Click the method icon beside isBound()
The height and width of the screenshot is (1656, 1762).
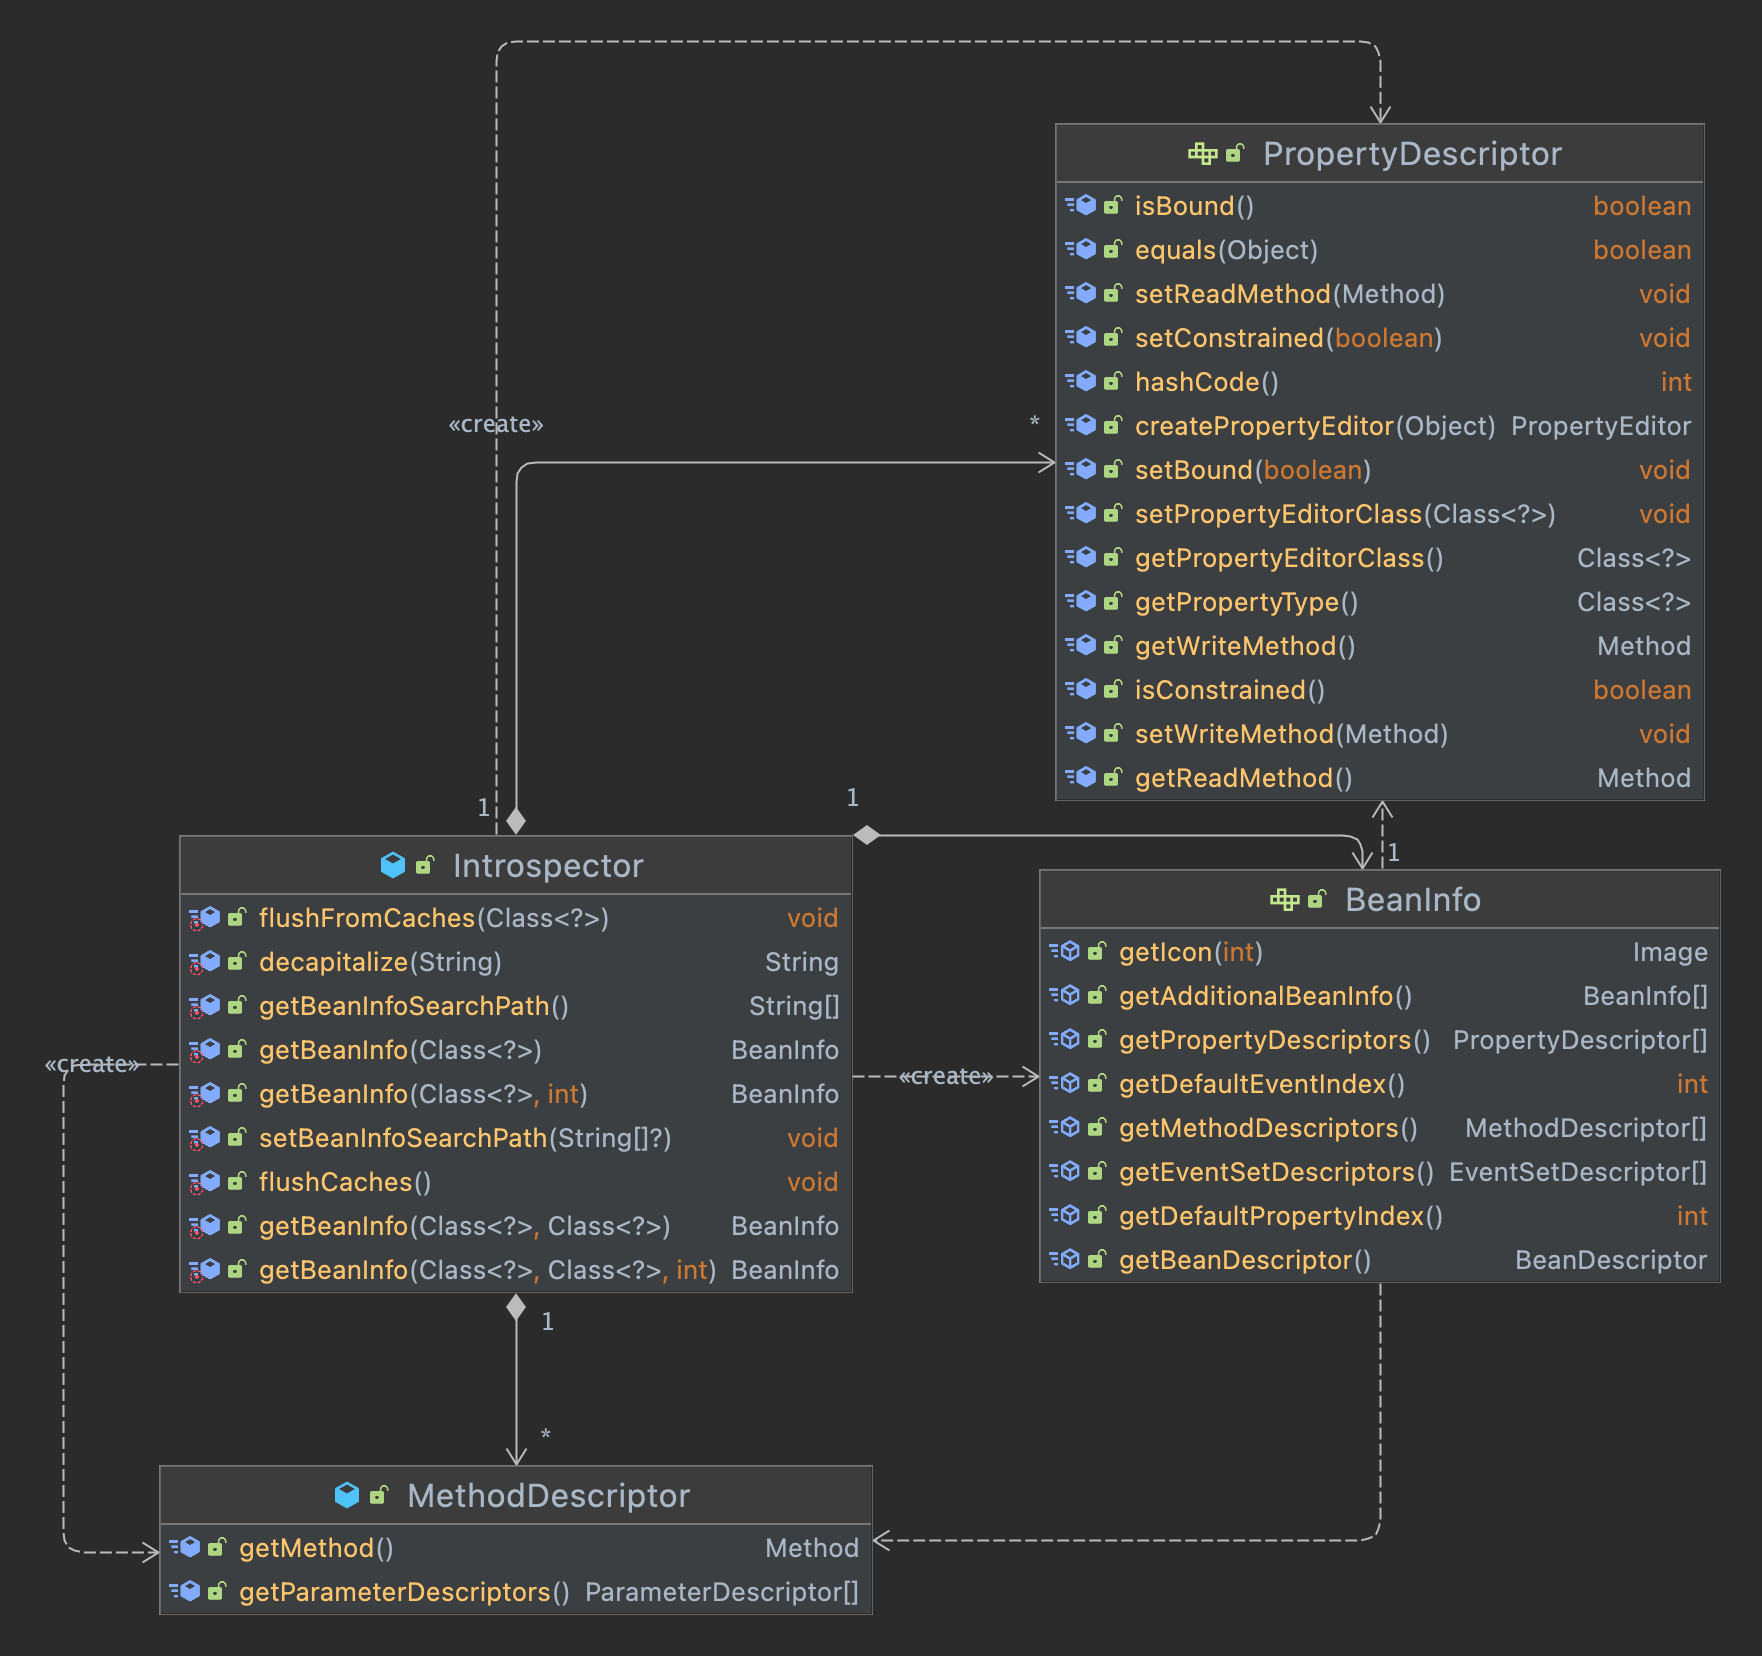coord(1085,205)
